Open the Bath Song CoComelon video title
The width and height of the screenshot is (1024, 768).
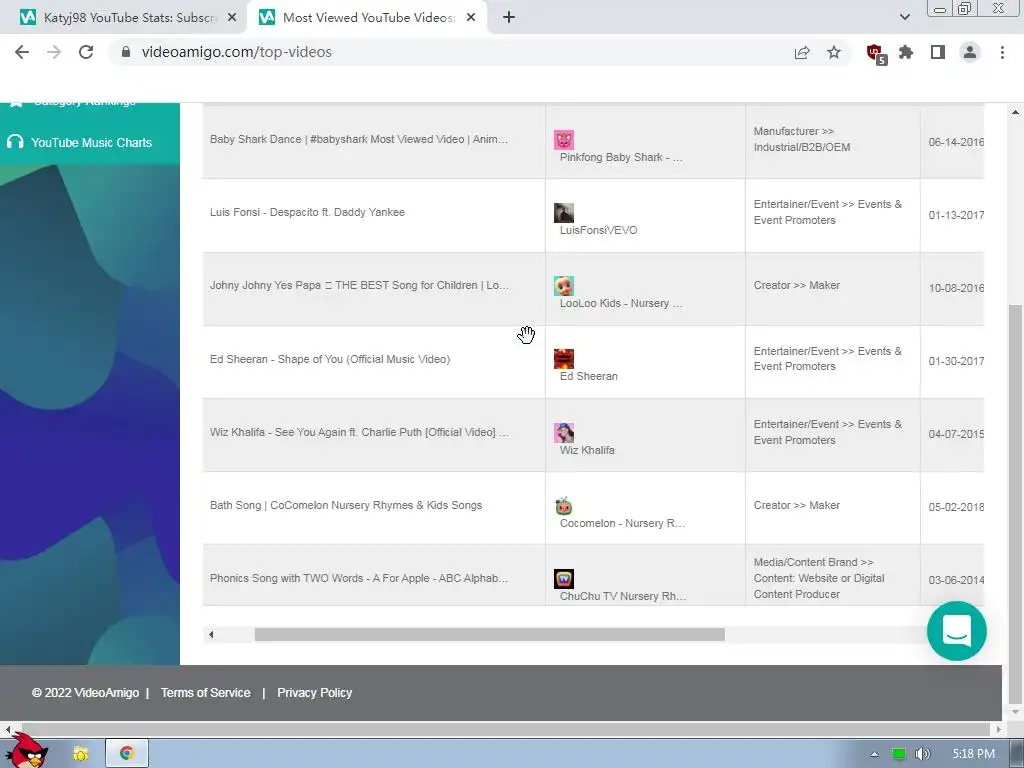(345, 505)
